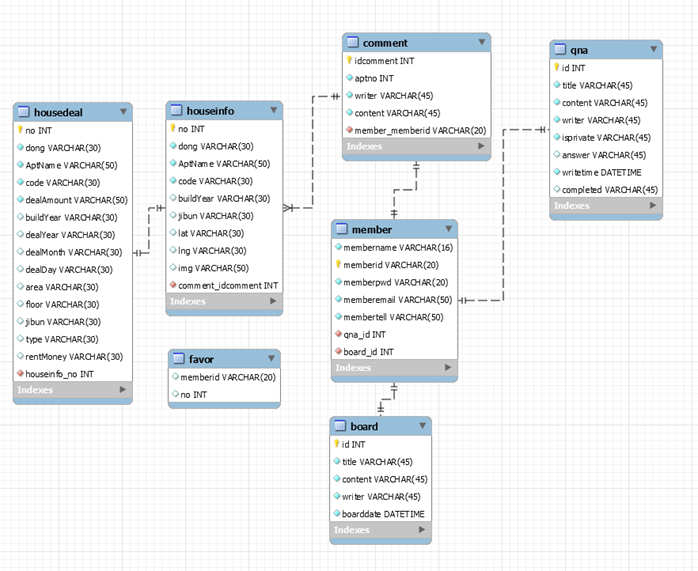Click the diamond icon beside favor memberid
Viewport: 698px width, 571px height.
tap(175, 376)
